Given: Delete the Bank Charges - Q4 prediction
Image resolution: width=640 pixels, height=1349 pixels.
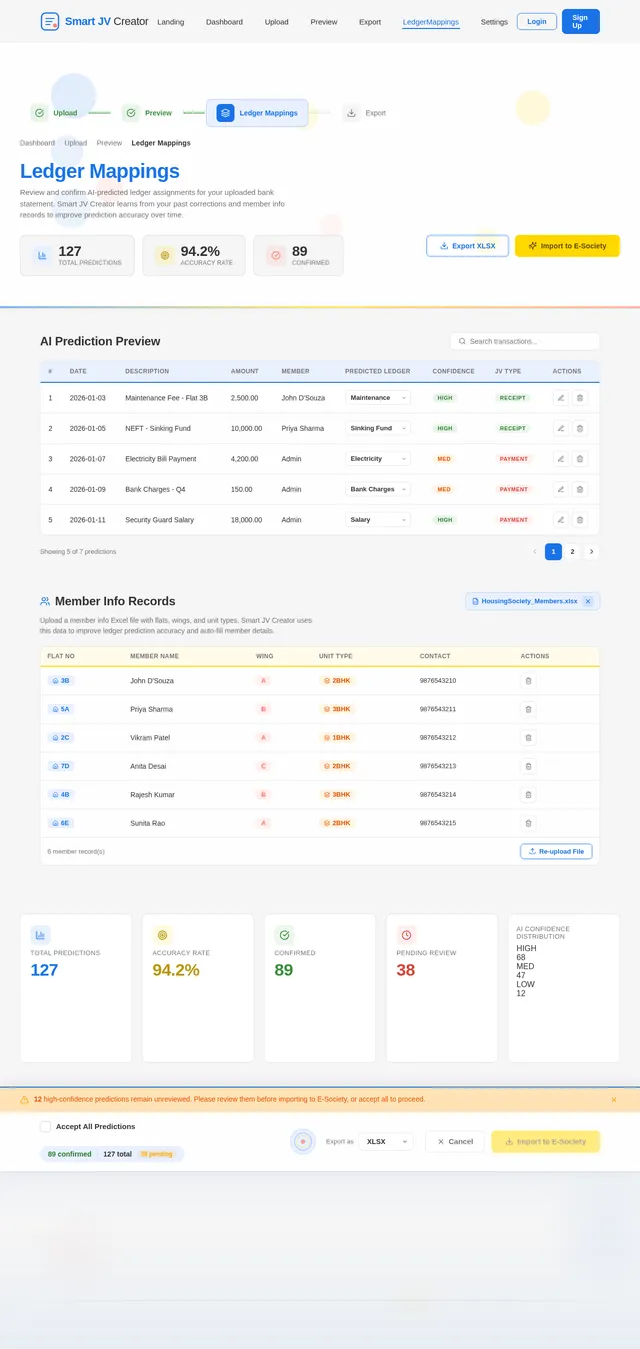Looking at the screenshot, I should tap(580, 489).
